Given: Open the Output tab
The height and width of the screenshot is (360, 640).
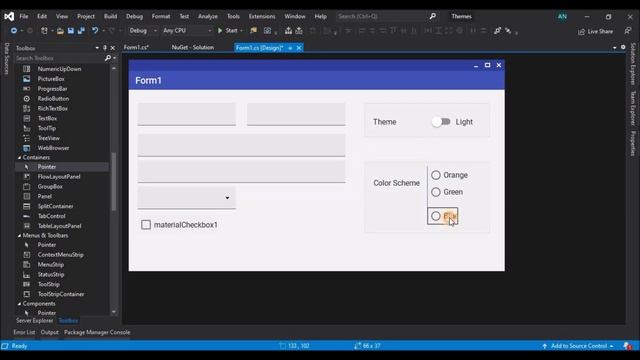Looking at the screenshot, I should [x=50, y=332].
